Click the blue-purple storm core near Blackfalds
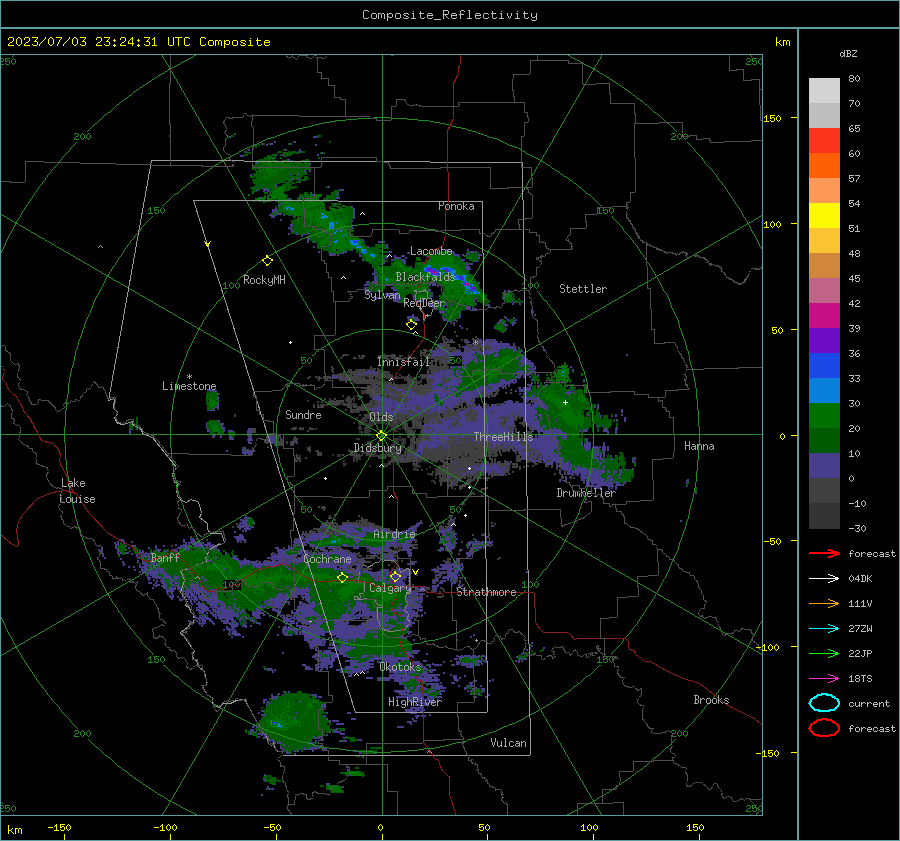 pyautogui.click(x=453, y=277)
